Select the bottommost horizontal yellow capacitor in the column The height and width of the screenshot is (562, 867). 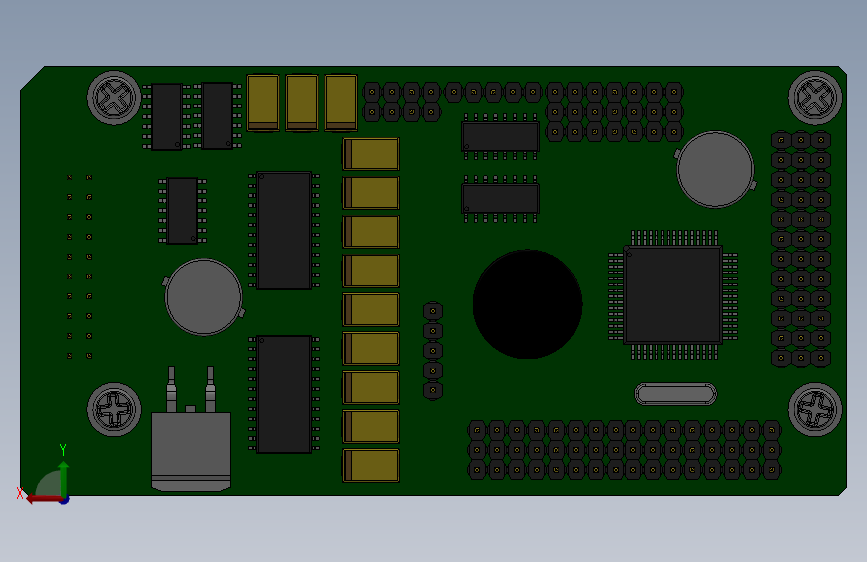370,465
